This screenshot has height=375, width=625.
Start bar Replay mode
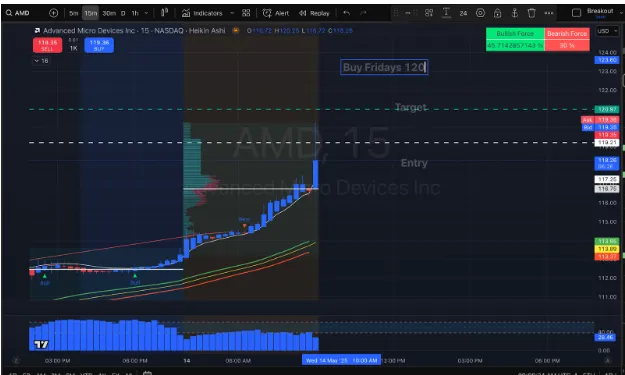[314, 13]
